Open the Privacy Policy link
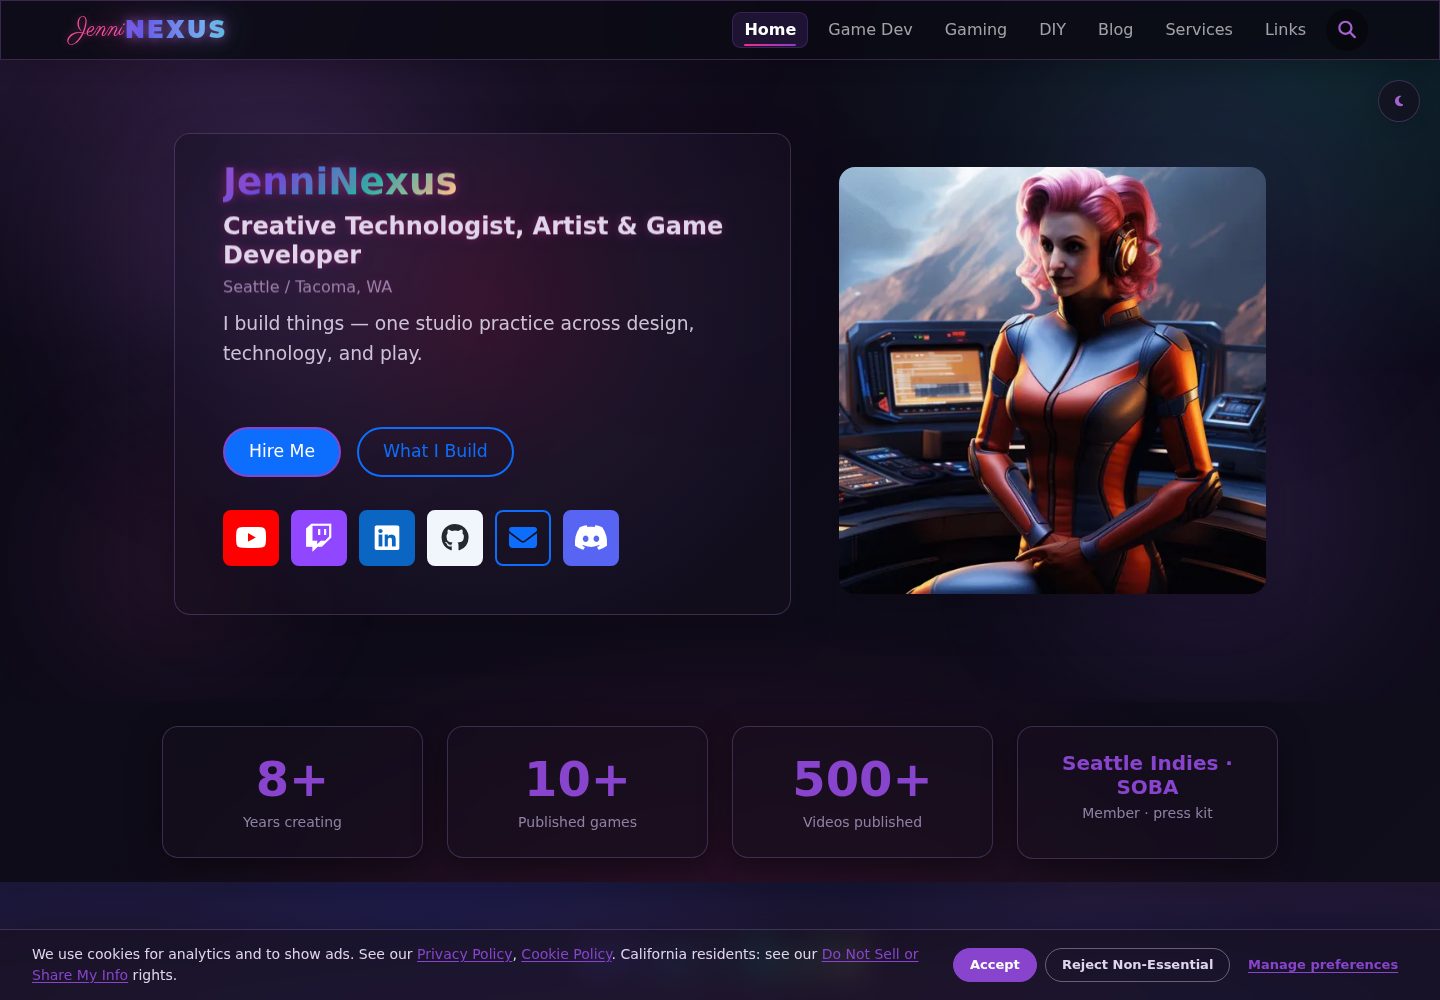Image resolution: width=1440 pixels, height=1000 pixels. [464, 954]
